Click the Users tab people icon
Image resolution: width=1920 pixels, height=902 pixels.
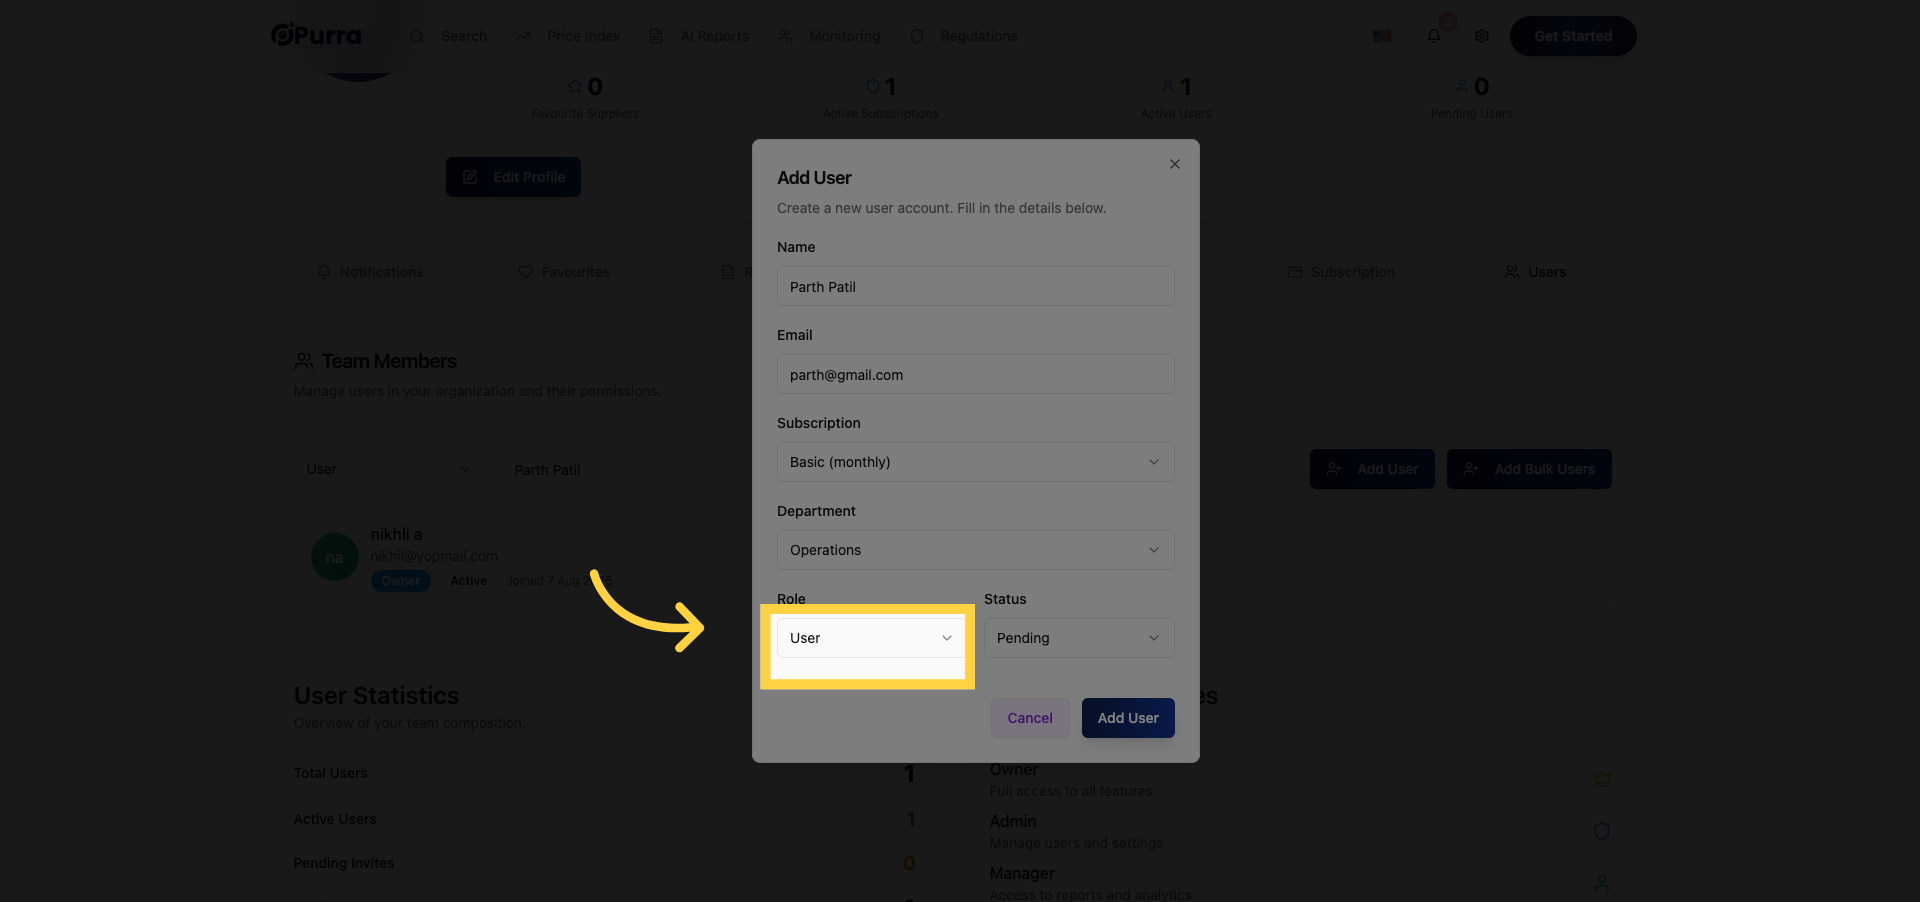tap(1512, 272)
